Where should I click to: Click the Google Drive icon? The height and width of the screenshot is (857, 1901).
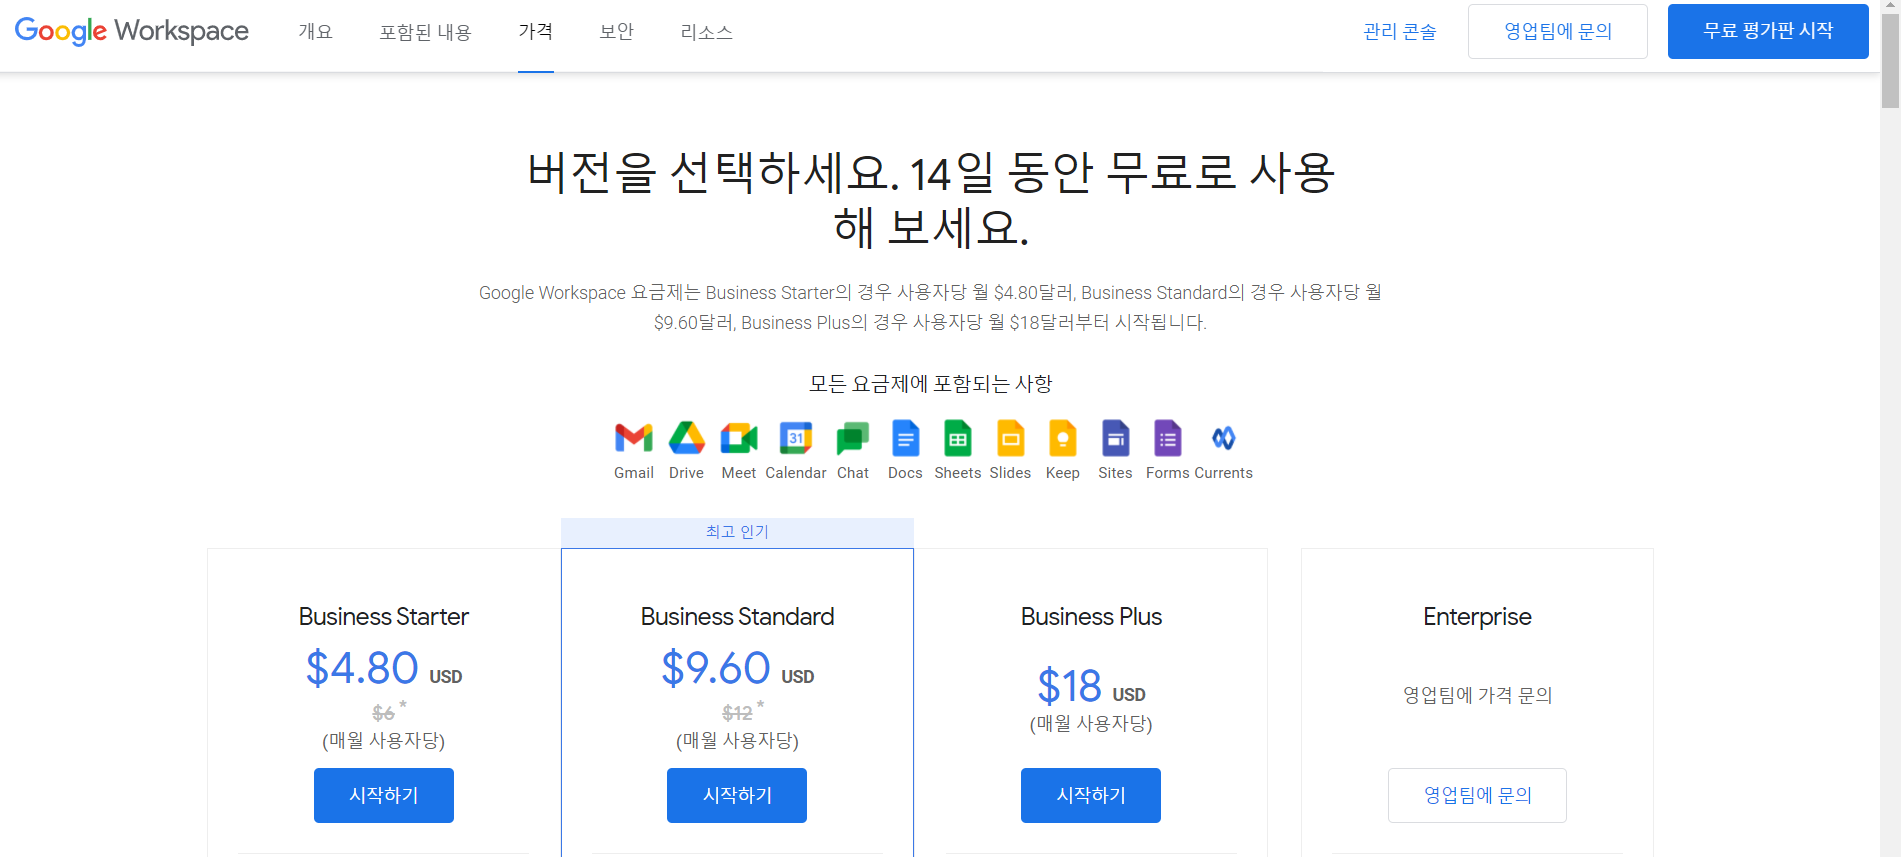tap(686, 438)
